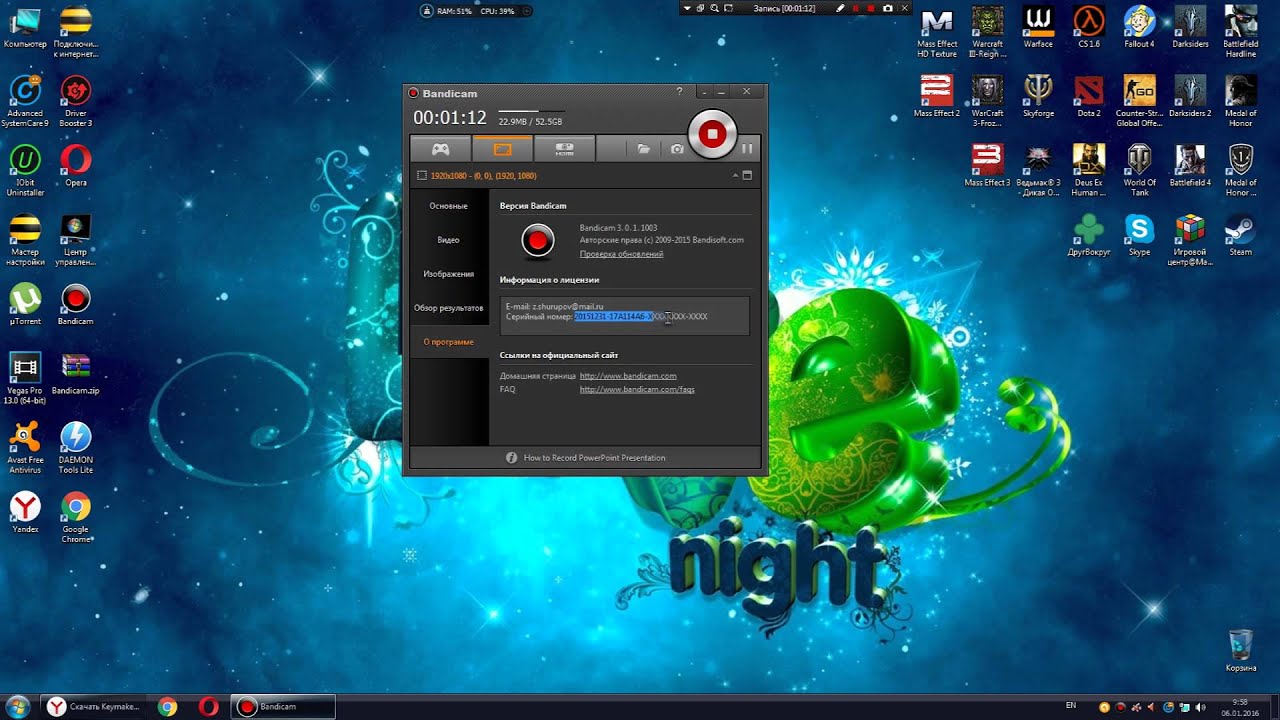Select Bandicam.zip archive on desktop
This screenshot has height=720, width=1280.
(76, 374)
